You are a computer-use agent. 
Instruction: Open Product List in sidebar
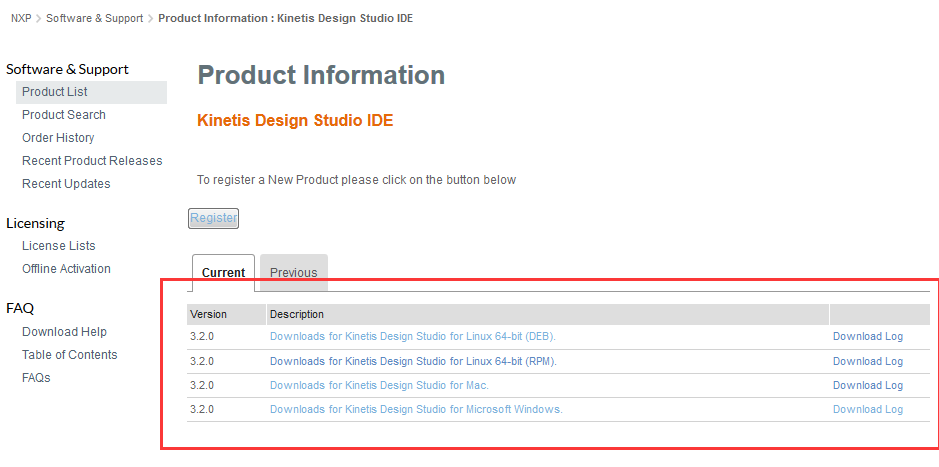(x=55, y=92)
